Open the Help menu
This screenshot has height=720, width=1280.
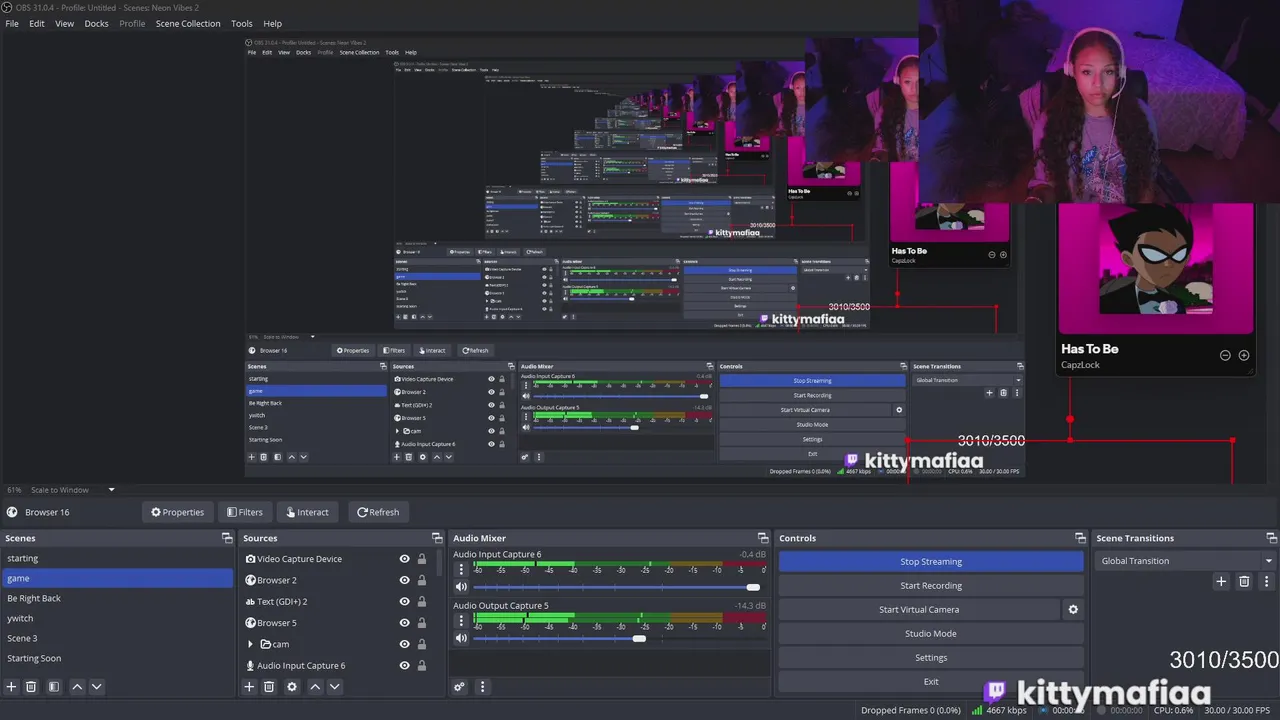(x=272, y=23)
